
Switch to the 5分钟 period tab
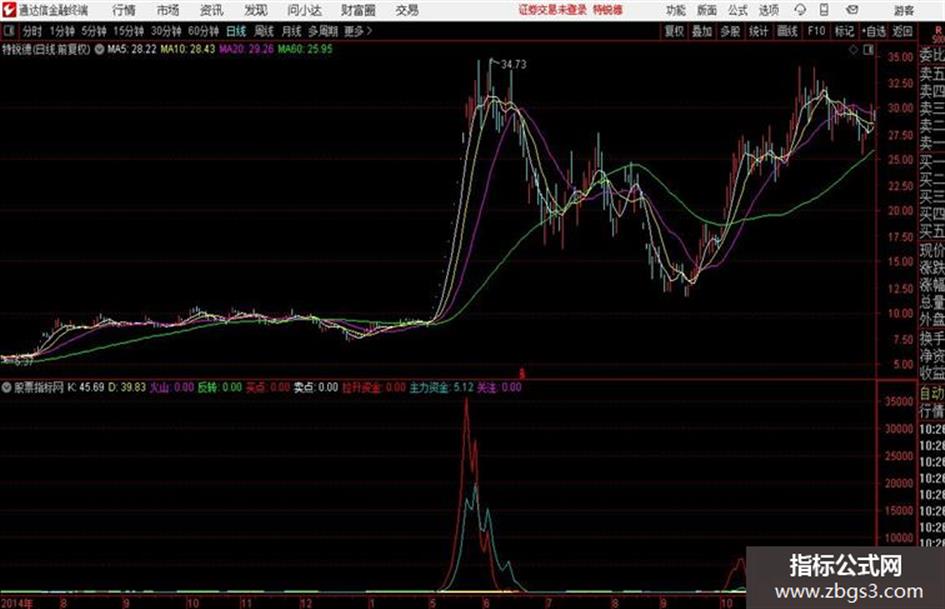(93, 31)
